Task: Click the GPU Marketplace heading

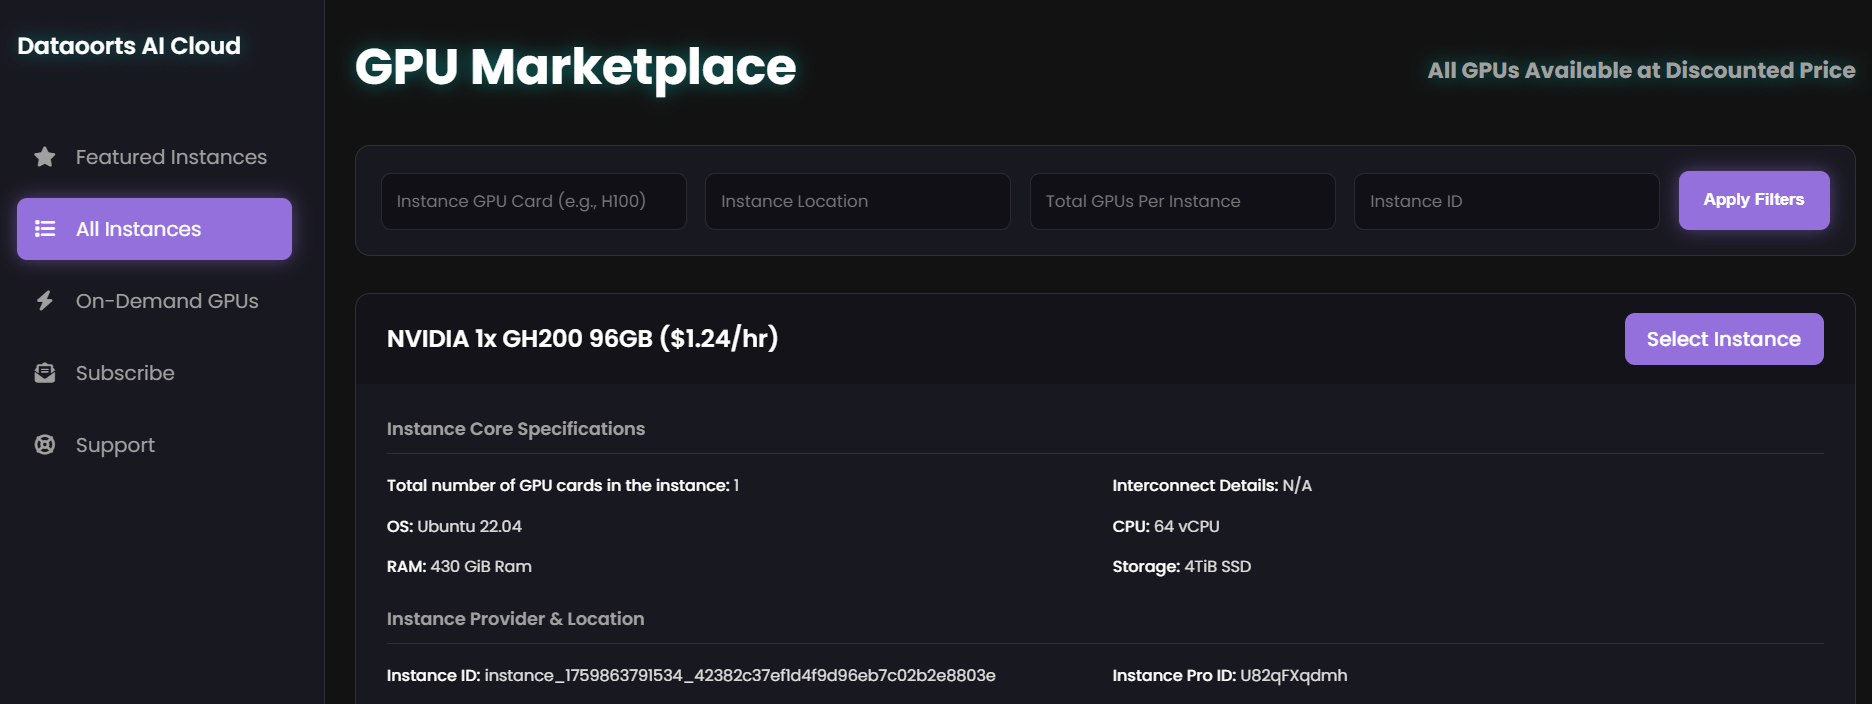Action: pos(576,67)
